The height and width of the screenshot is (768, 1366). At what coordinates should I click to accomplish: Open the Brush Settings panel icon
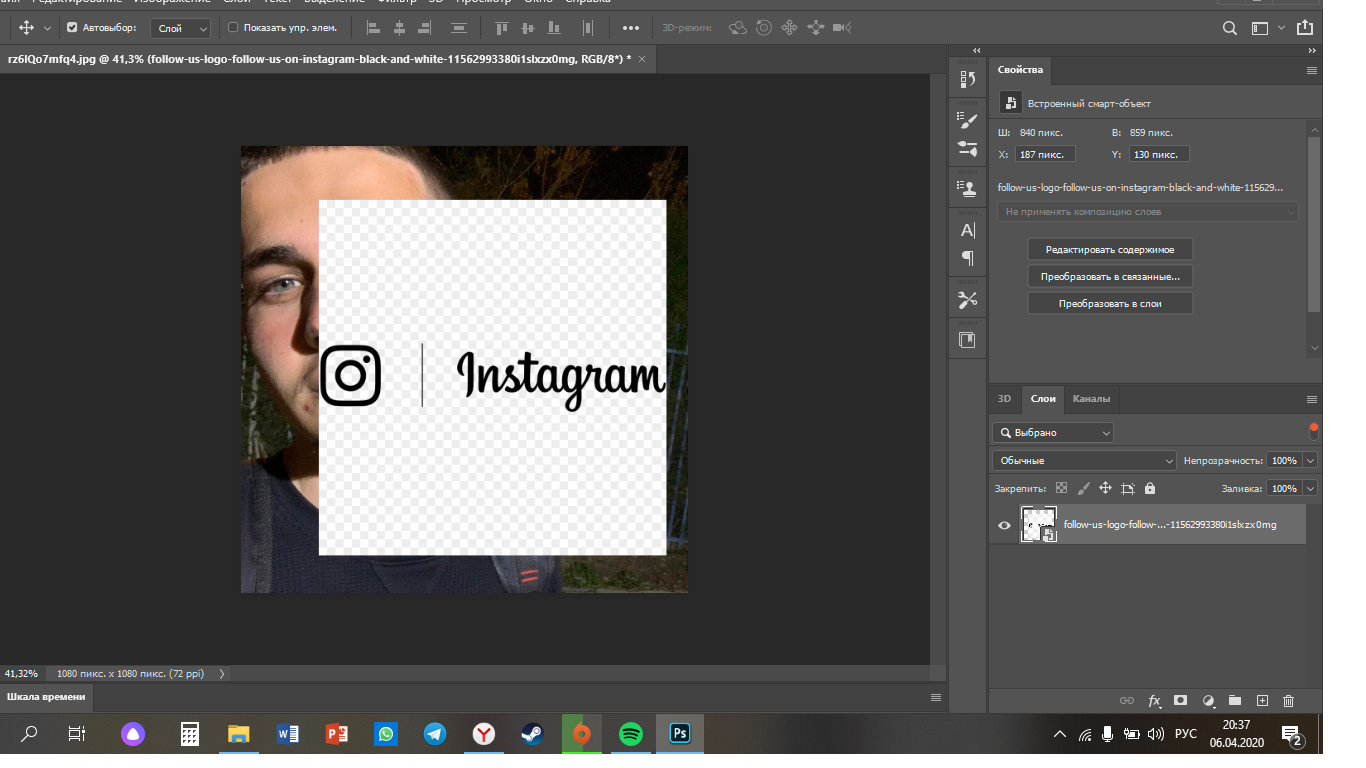pos(967,148)
